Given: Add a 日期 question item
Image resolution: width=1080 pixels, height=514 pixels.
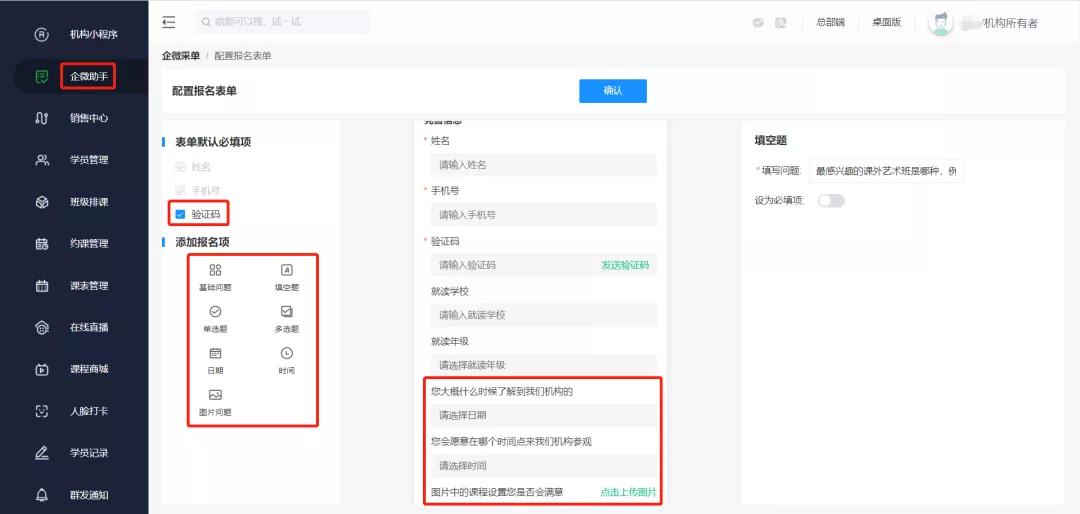Looking at the screenshot, I should tap(216, 361).
